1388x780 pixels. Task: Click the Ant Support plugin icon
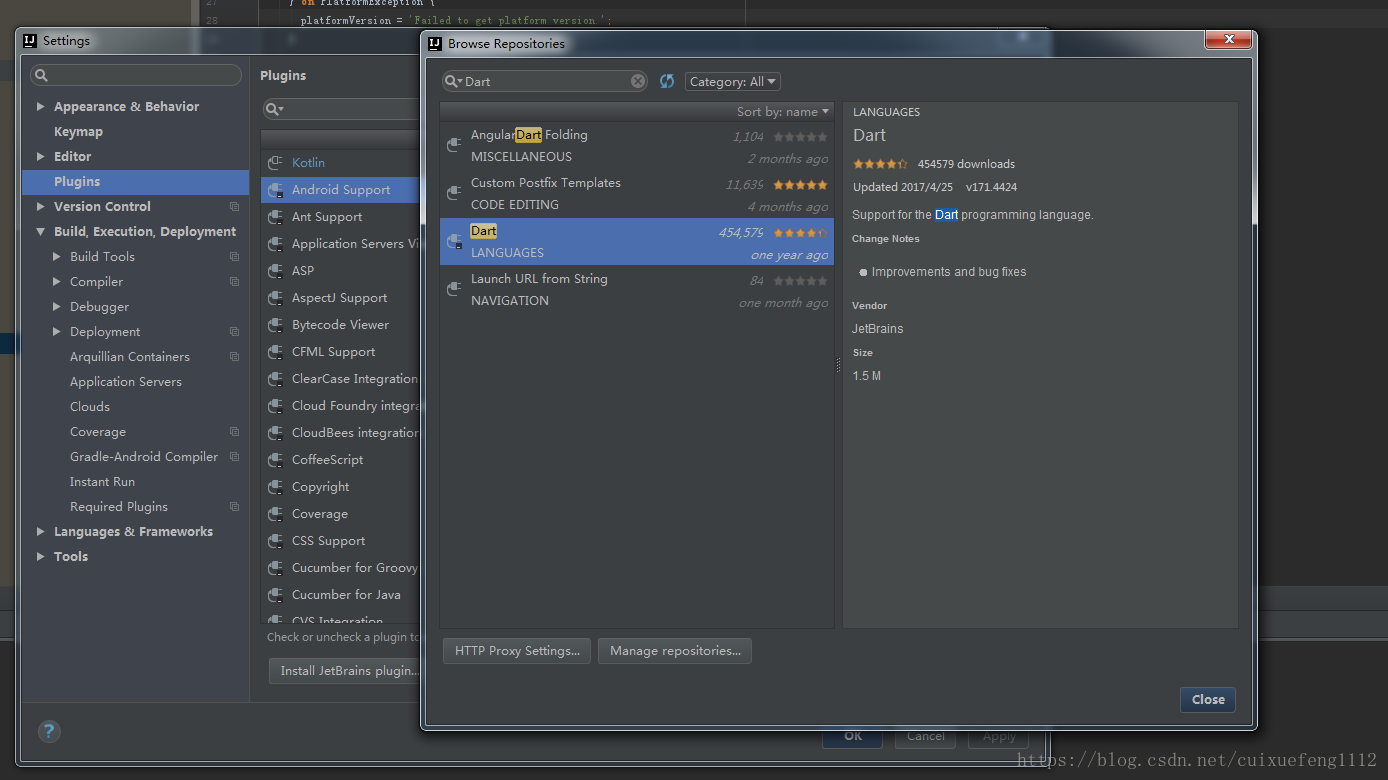click(275, 217)
